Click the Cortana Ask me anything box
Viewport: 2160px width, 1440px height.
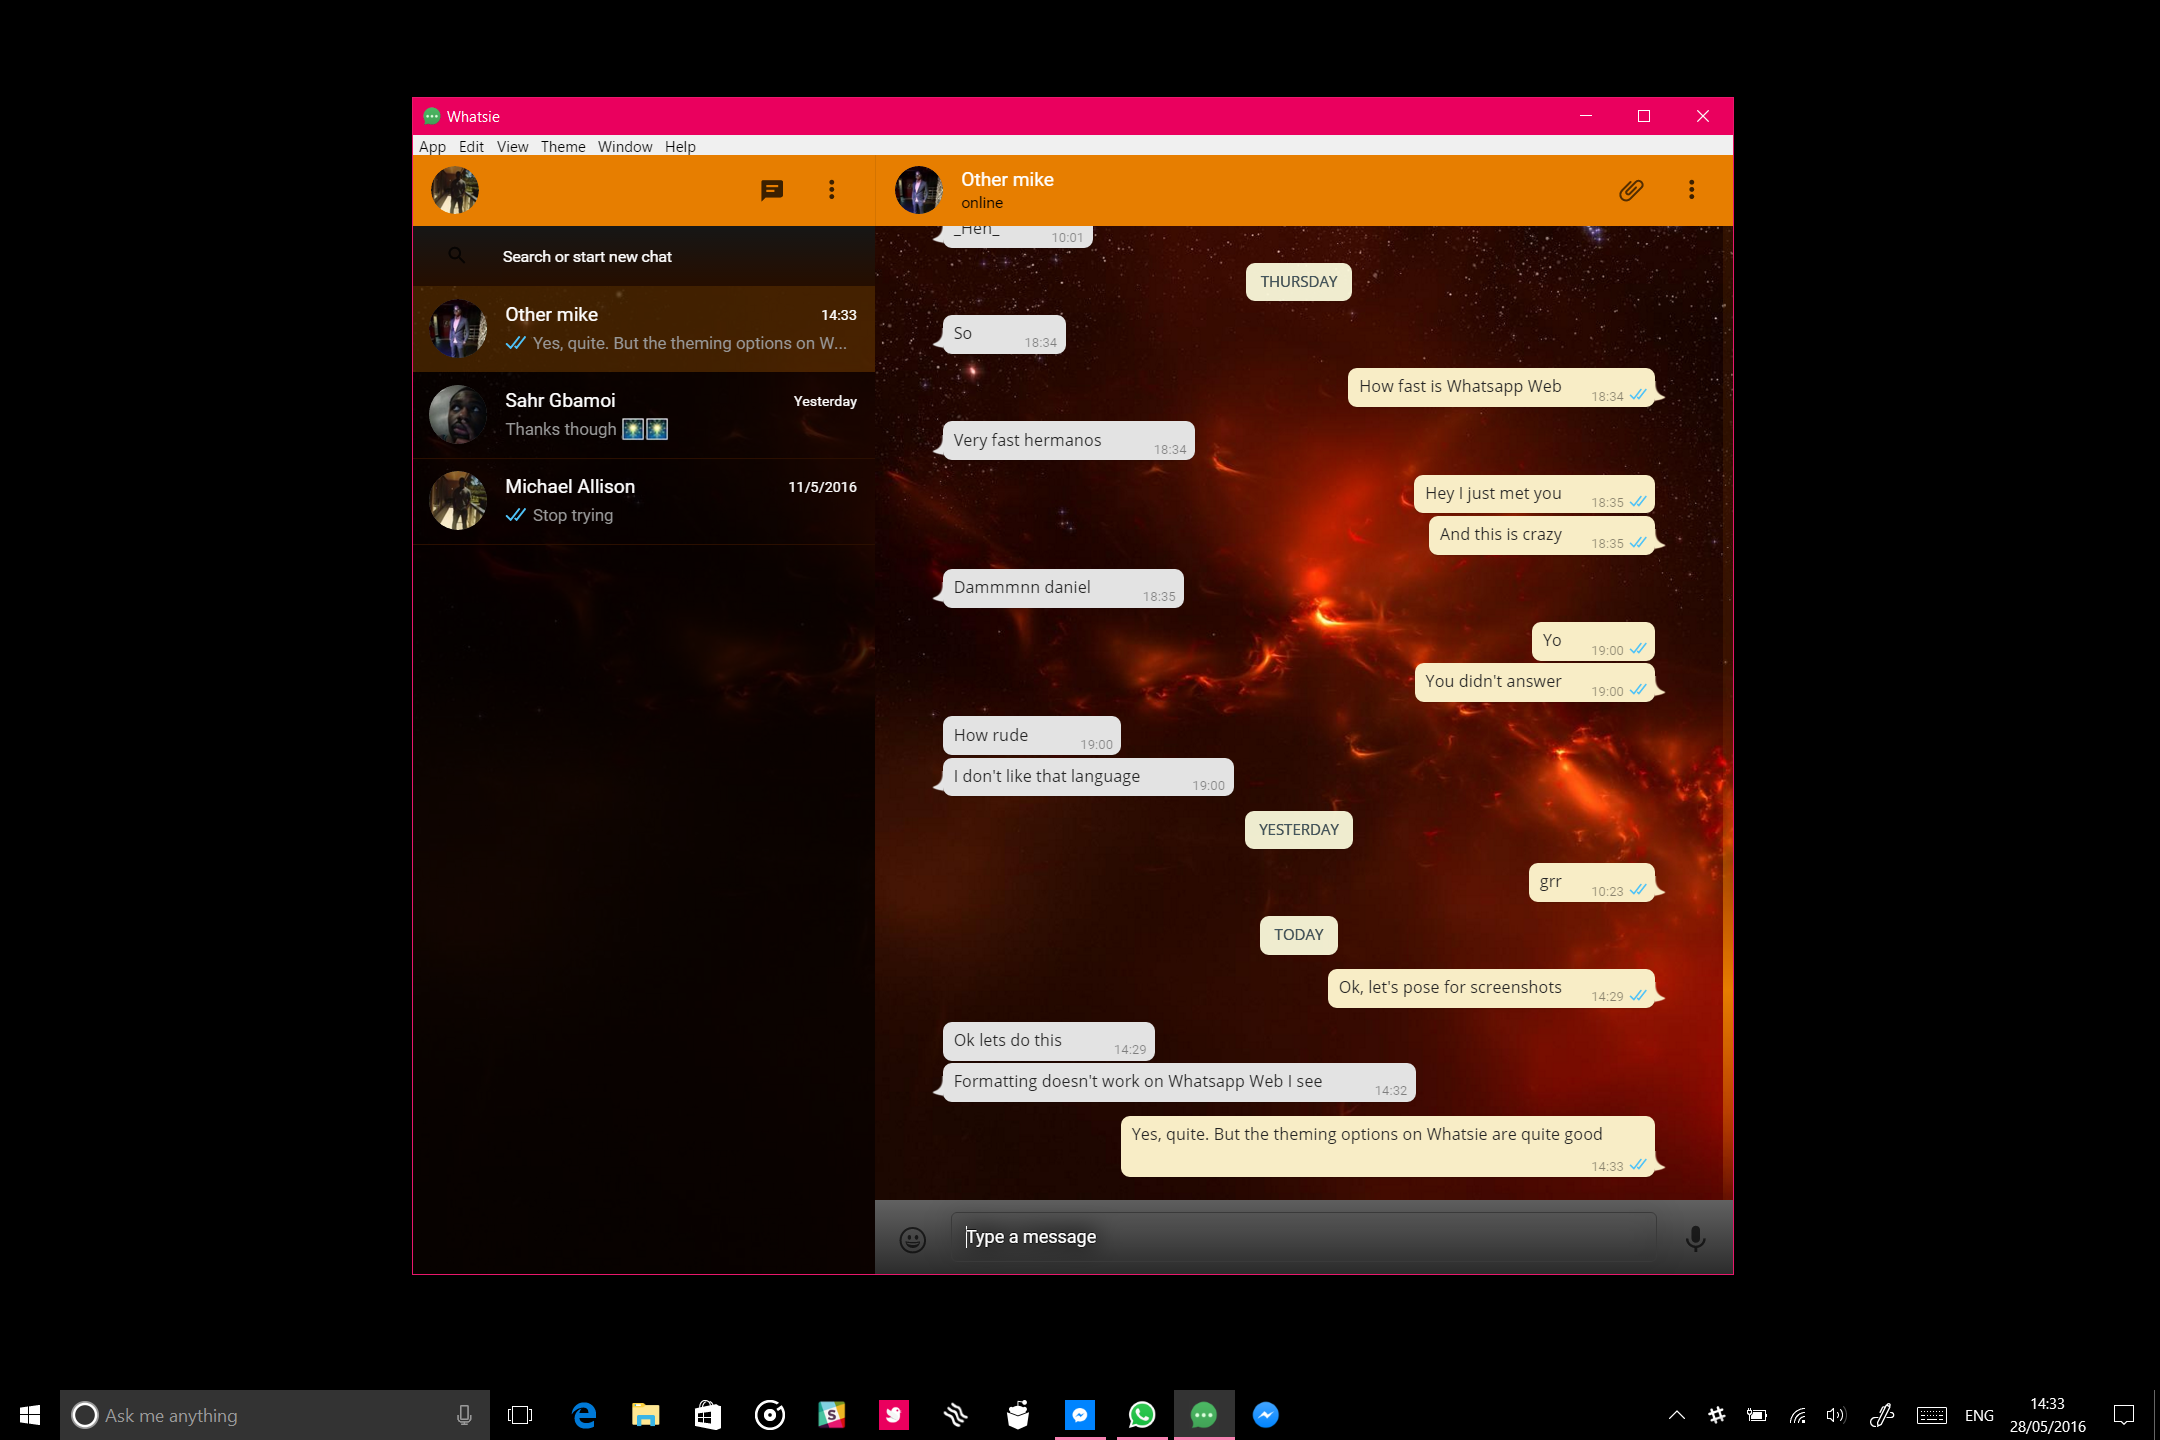275,1415
